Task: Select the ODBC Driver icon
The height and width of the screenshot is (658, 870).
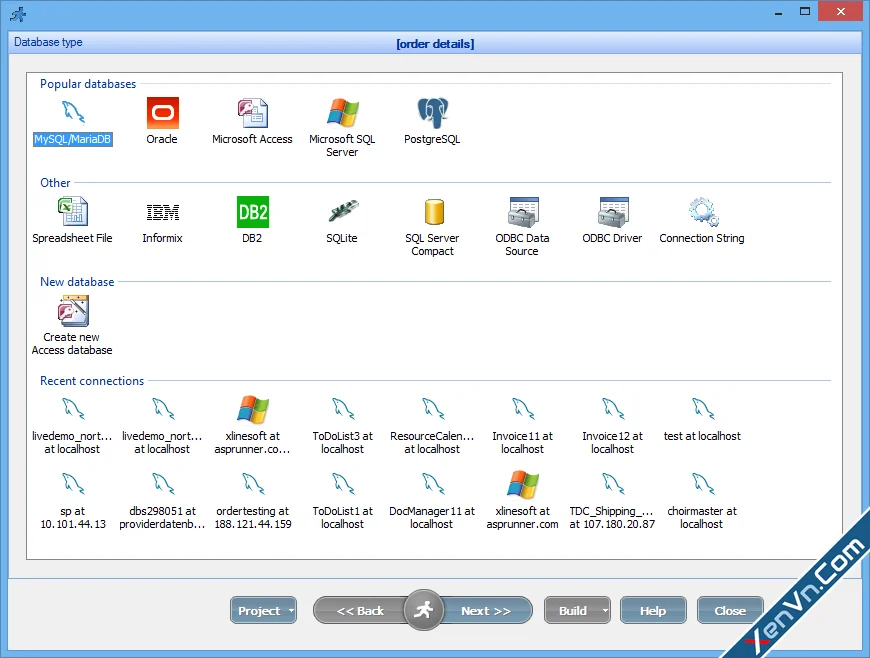Action: click(613, 212)
